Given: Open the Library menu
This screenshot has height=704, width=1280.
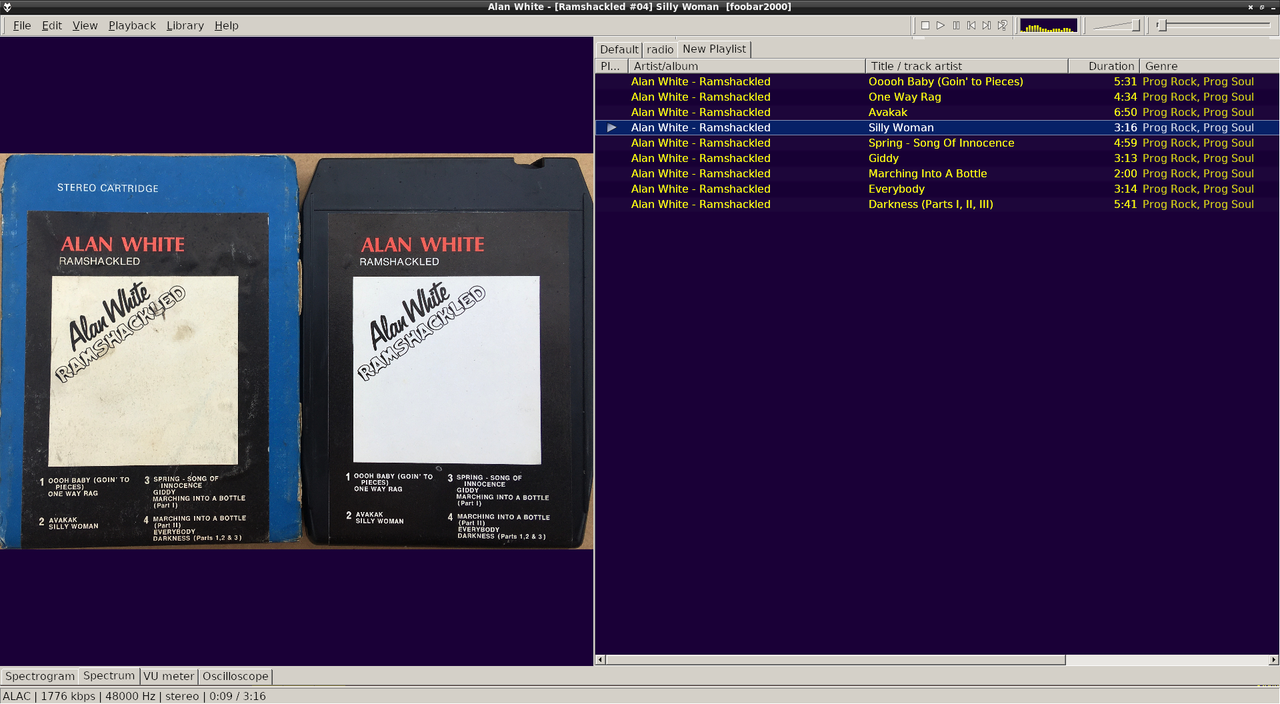Looking at the screenshot, I should click(x=185, y=25).
